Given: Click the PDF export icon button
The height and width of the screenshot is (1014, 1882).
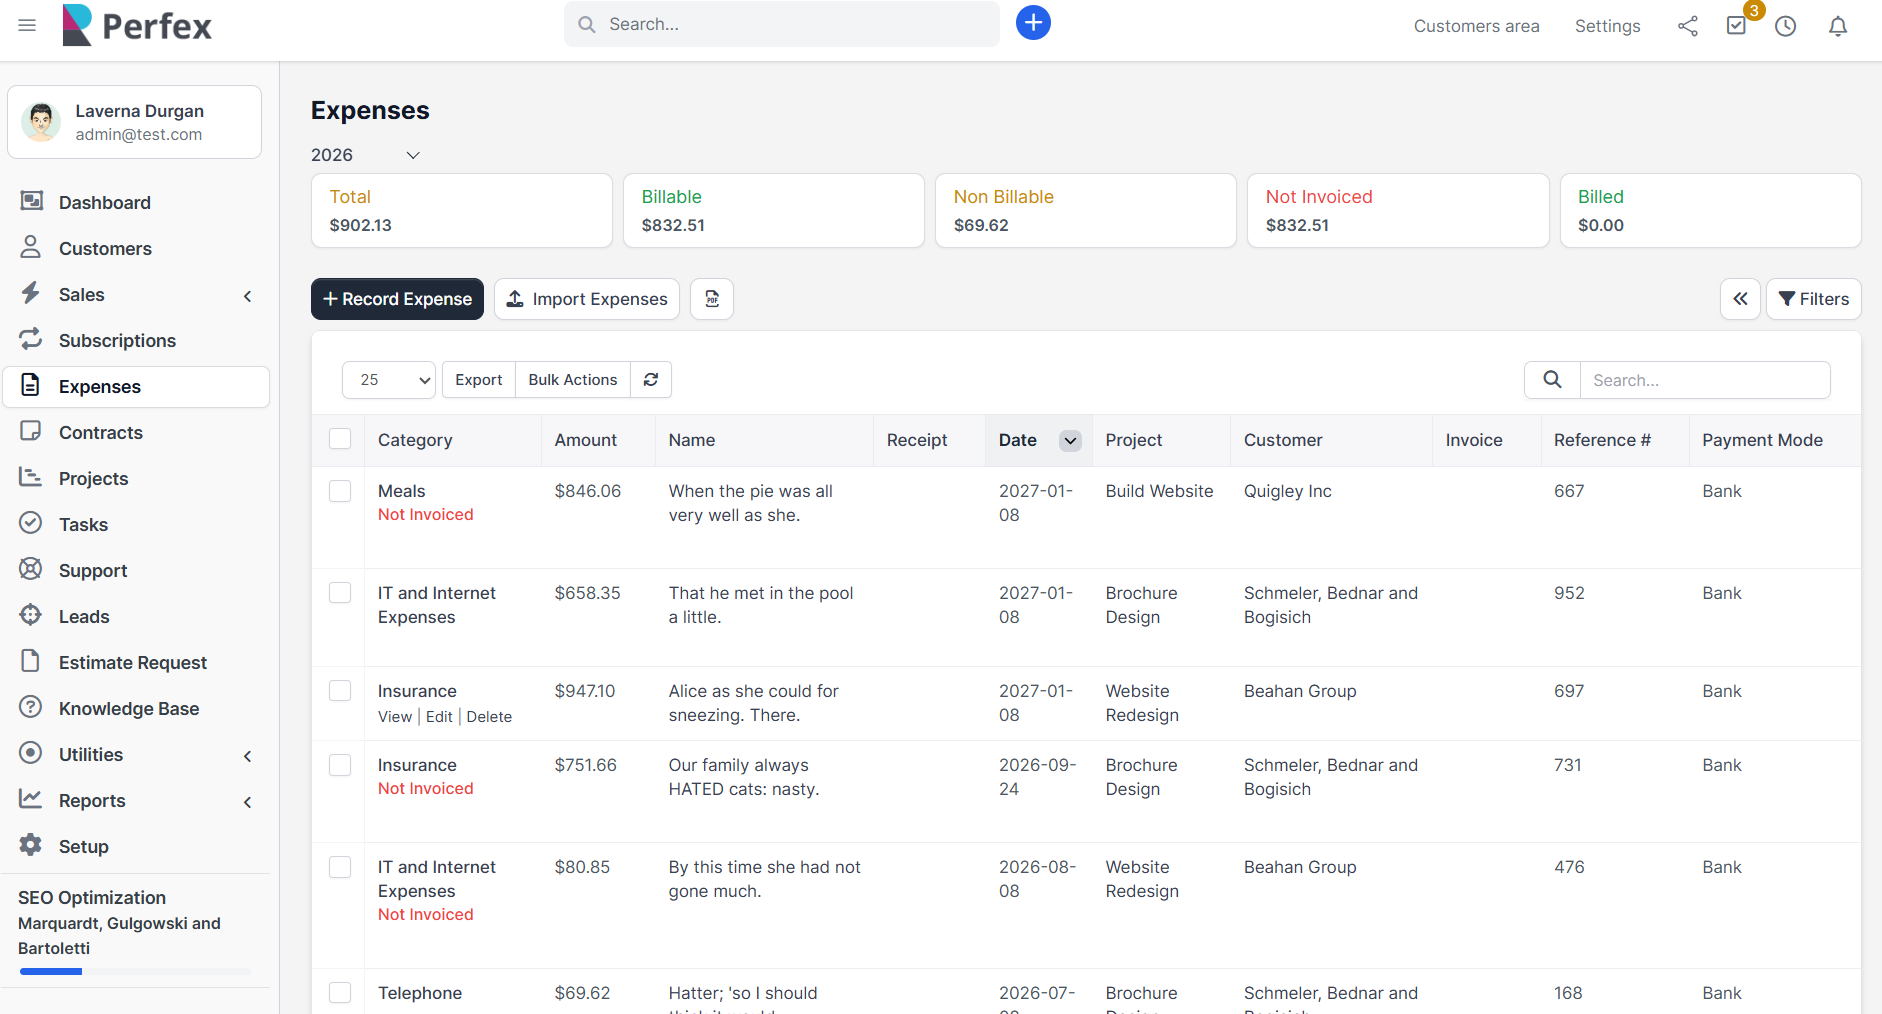Looking at the screenshot, I should click(x=712, y=299).
